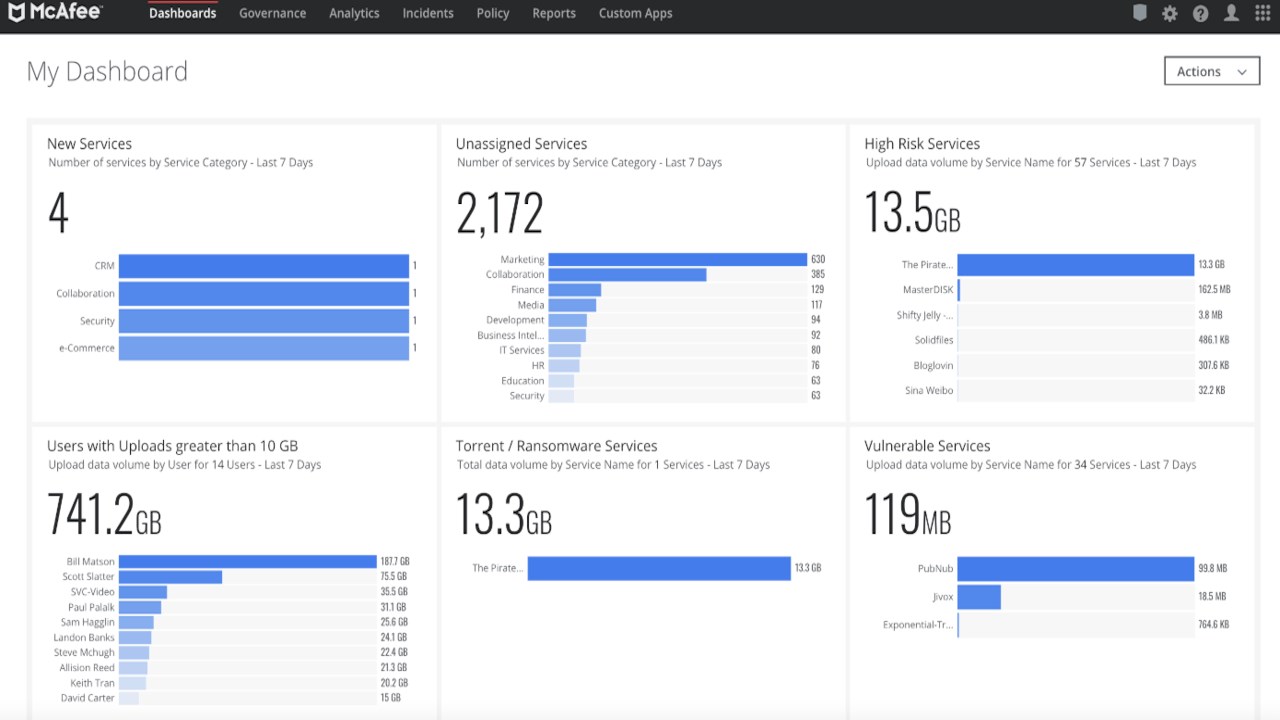This screenshot has width=1280, height=720.
Task: Click the Vulnerable Services title
Action: (927, 446)
